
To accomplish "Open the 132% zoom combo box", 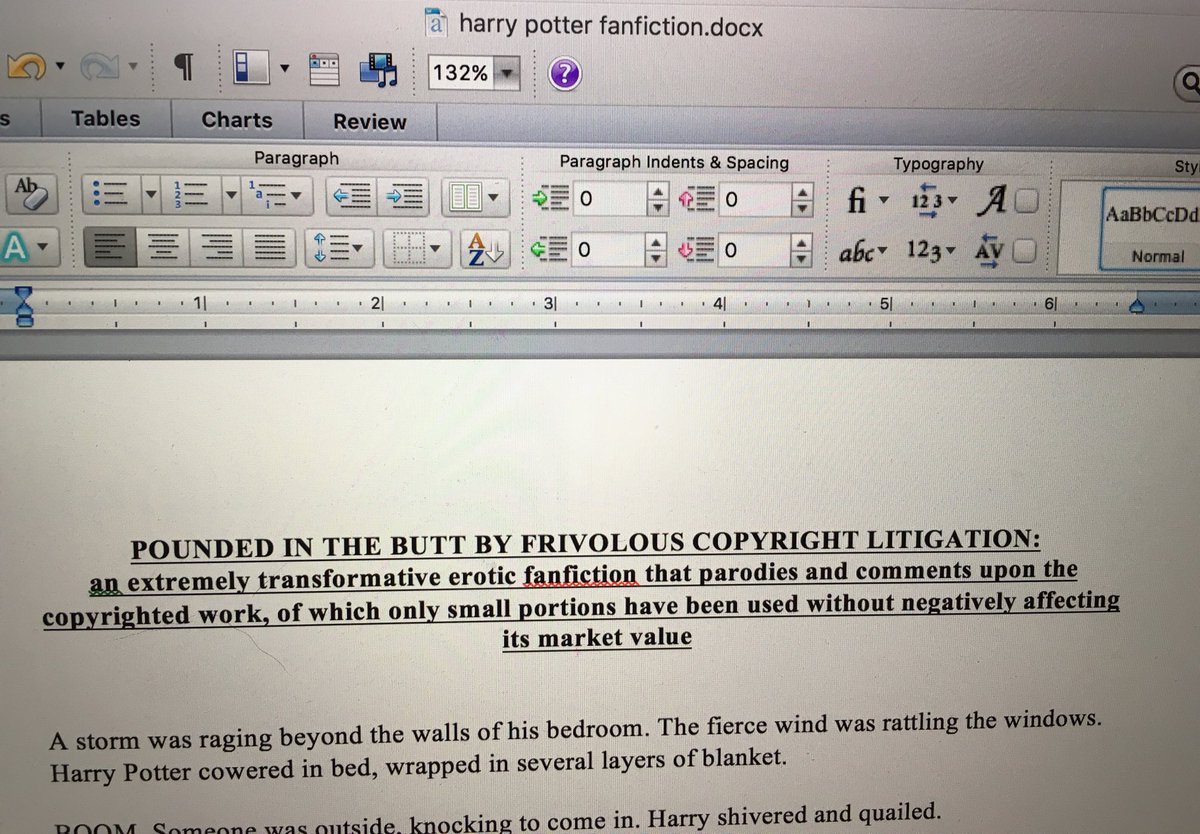I will (474, 73).
